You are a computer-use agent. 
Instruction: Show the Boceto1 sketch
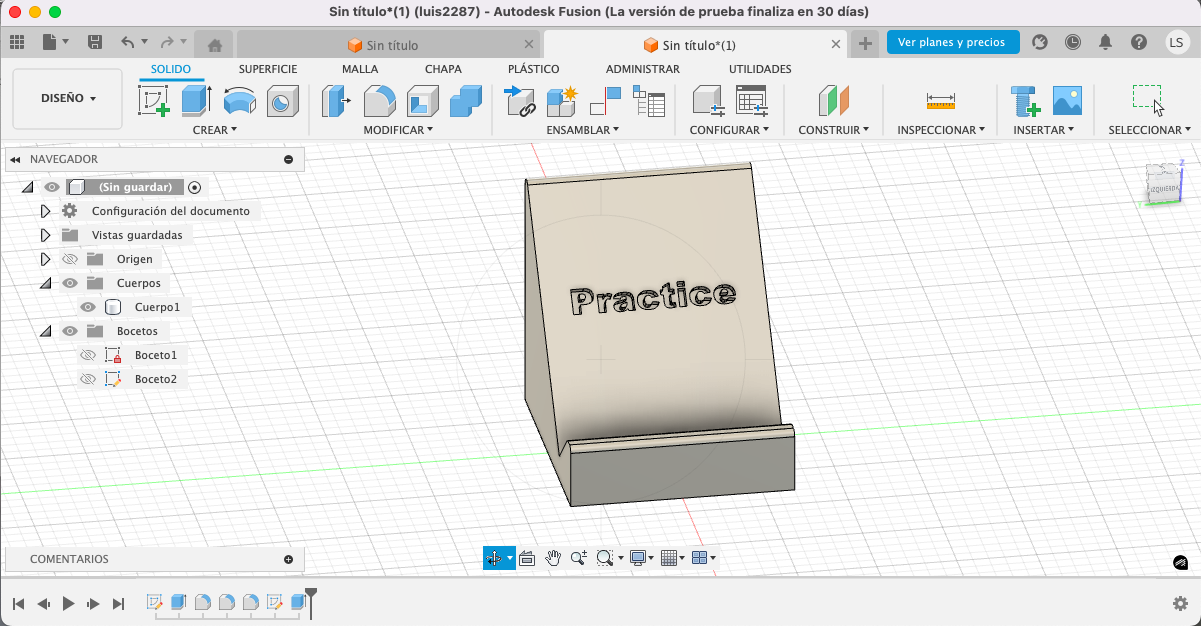coord(88,355)
